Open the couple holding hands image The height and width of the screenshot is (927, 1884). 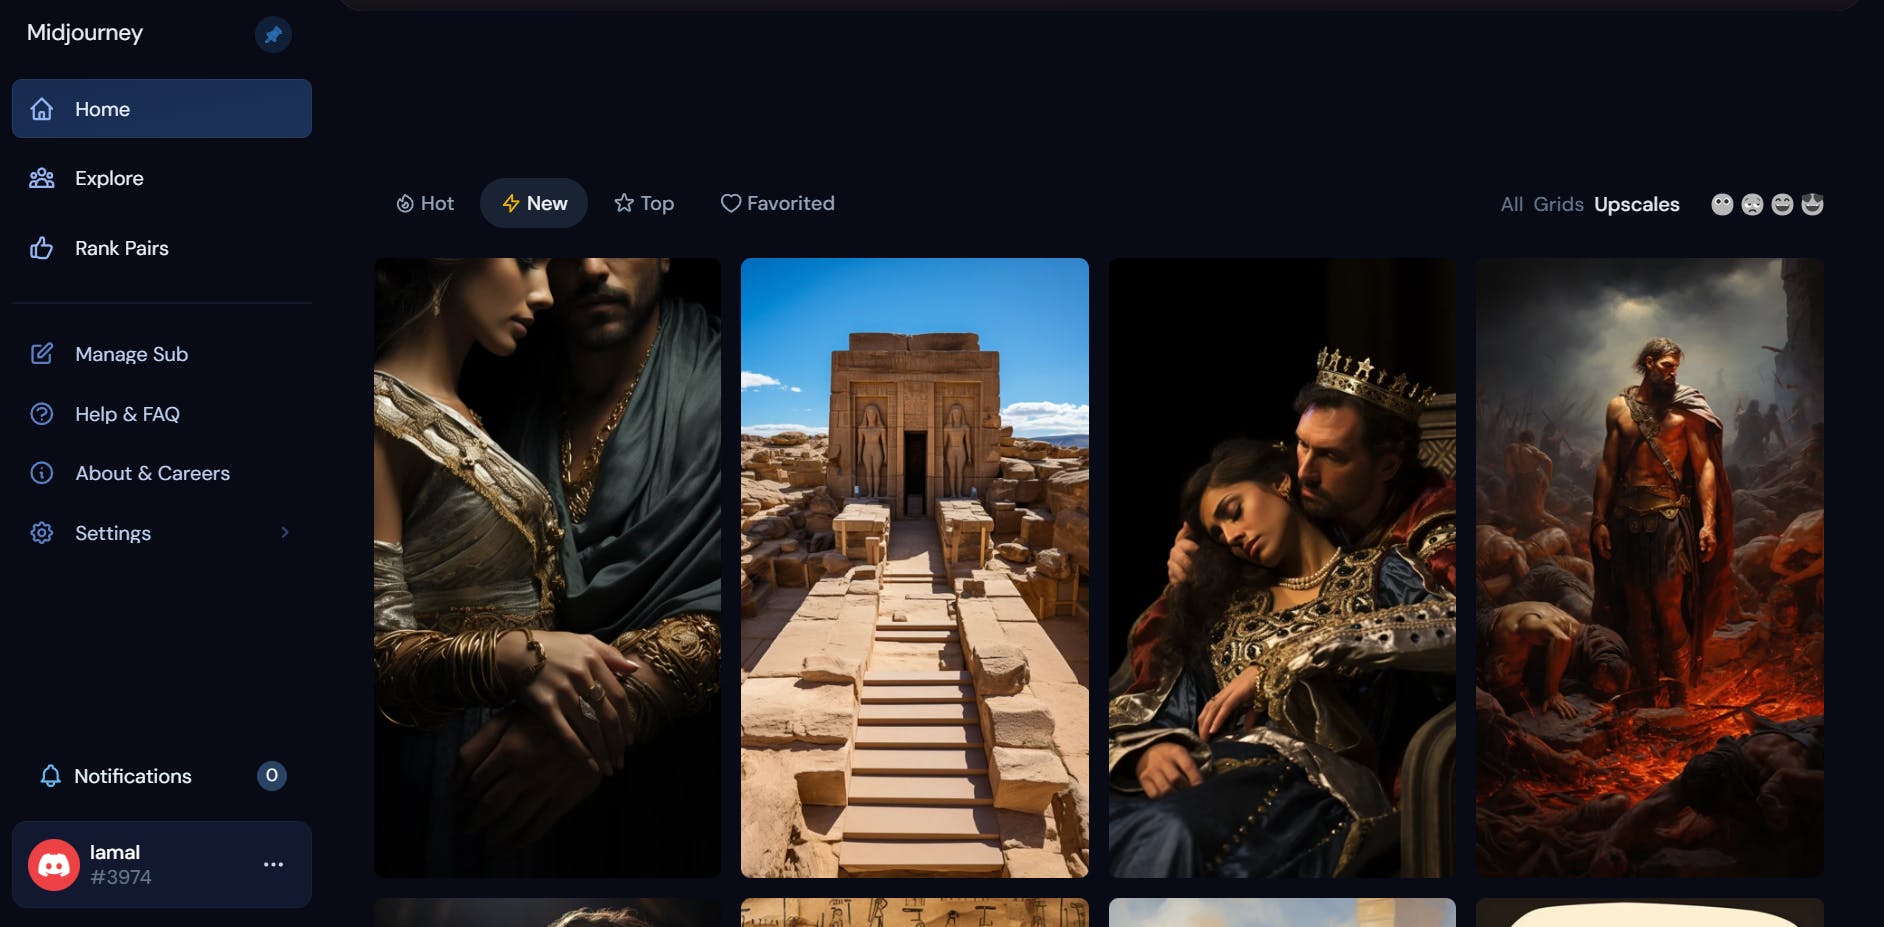(547, 568)
